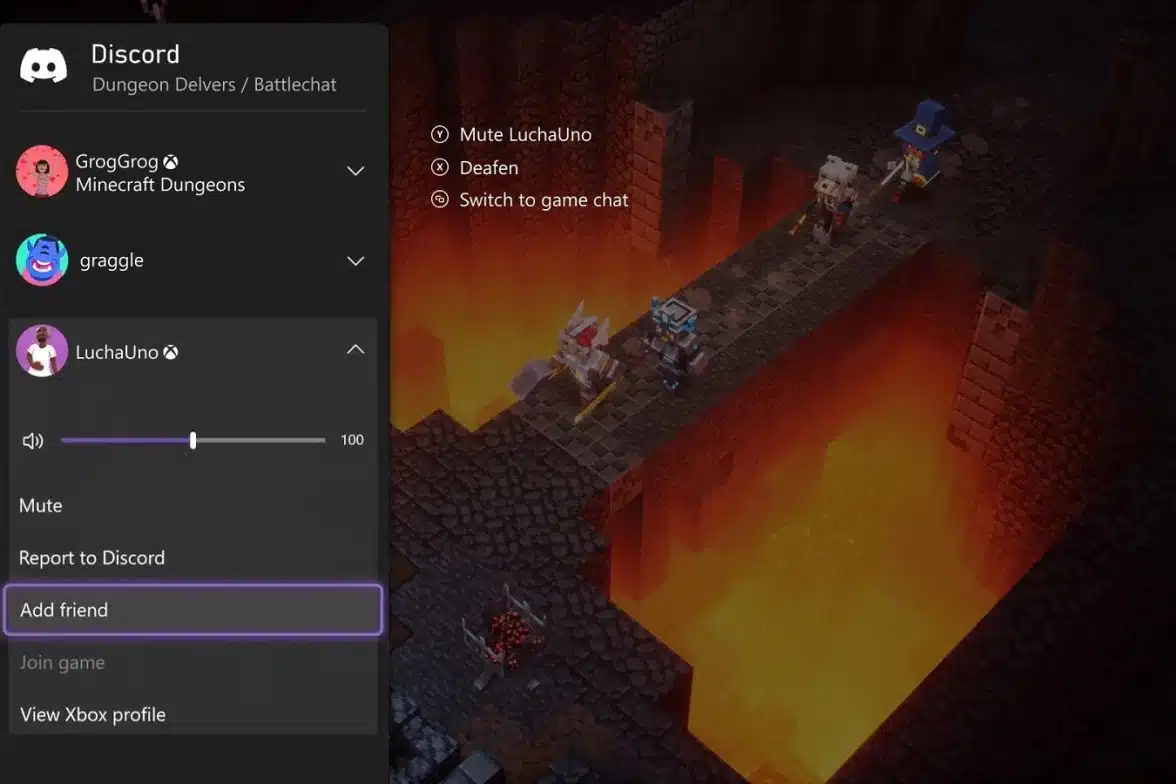Select graggle's blue avatar
The height and width of the screenshot is (784, 1176).
click(x=42, y=260)
